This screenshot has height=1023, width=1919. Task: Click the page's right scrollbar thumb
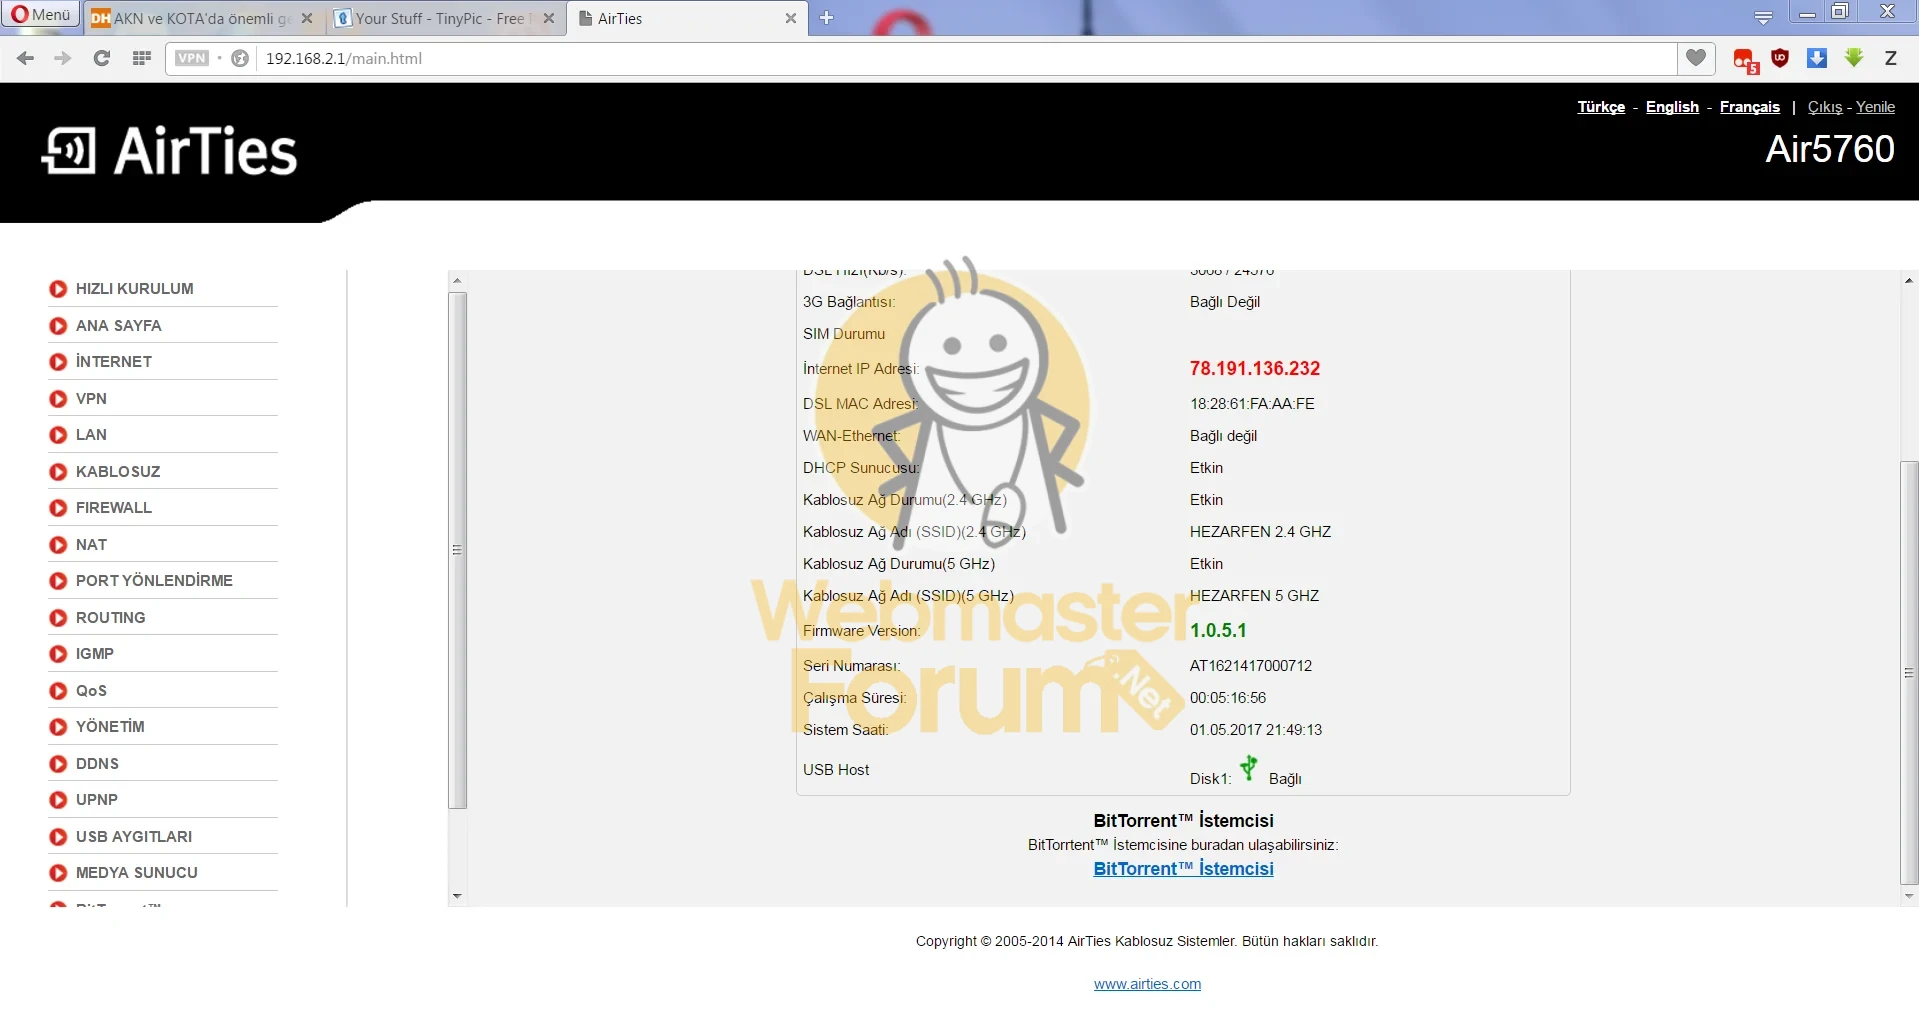pos(1909,673)
